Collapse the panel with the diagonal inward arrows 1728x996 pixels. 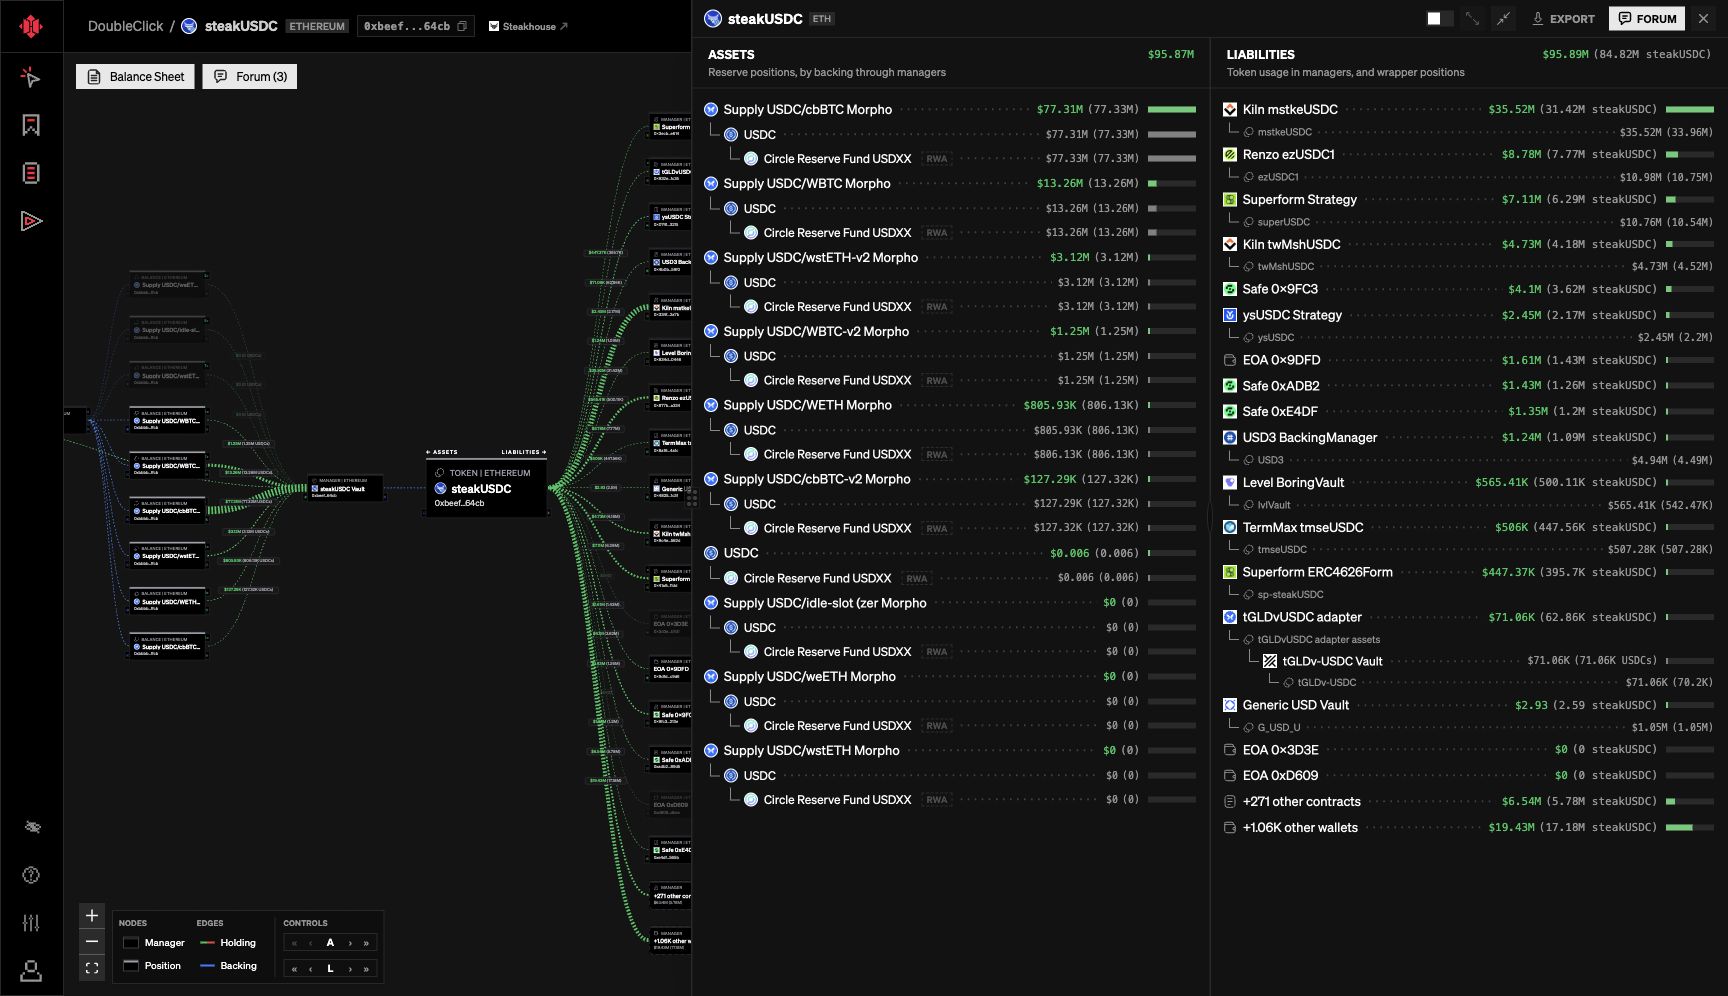(1503, 19)
